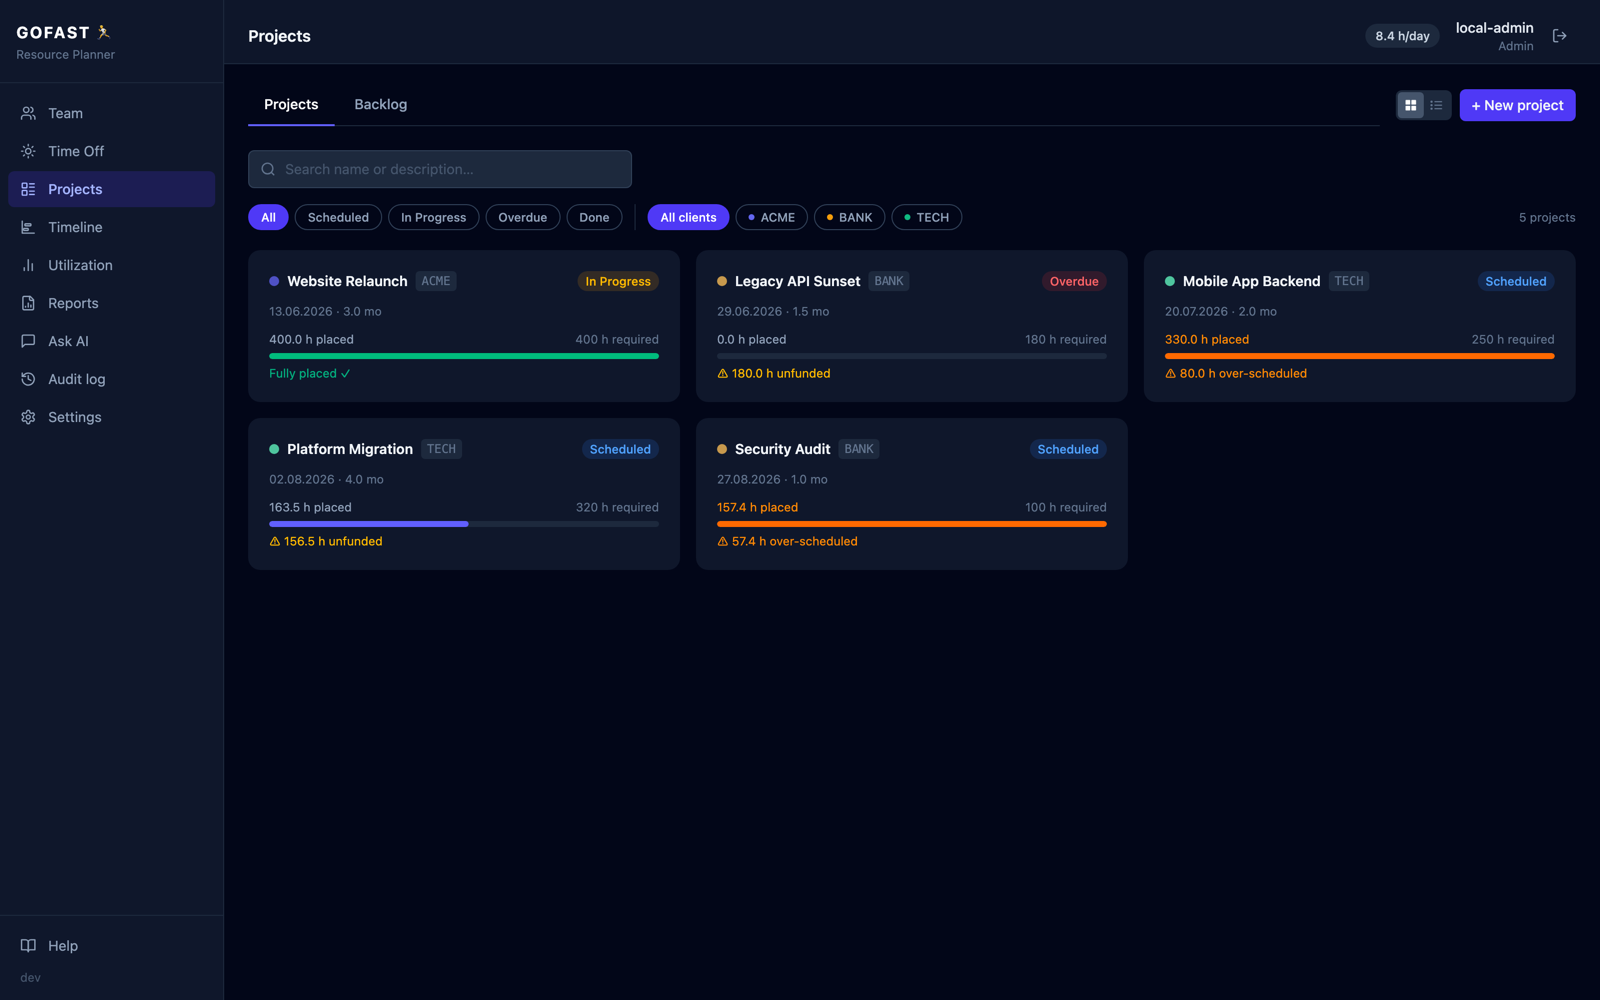1600x1000 pixels.
Task: Select the All clients filter
Action: pyautogui.click(x=688, y=217)
